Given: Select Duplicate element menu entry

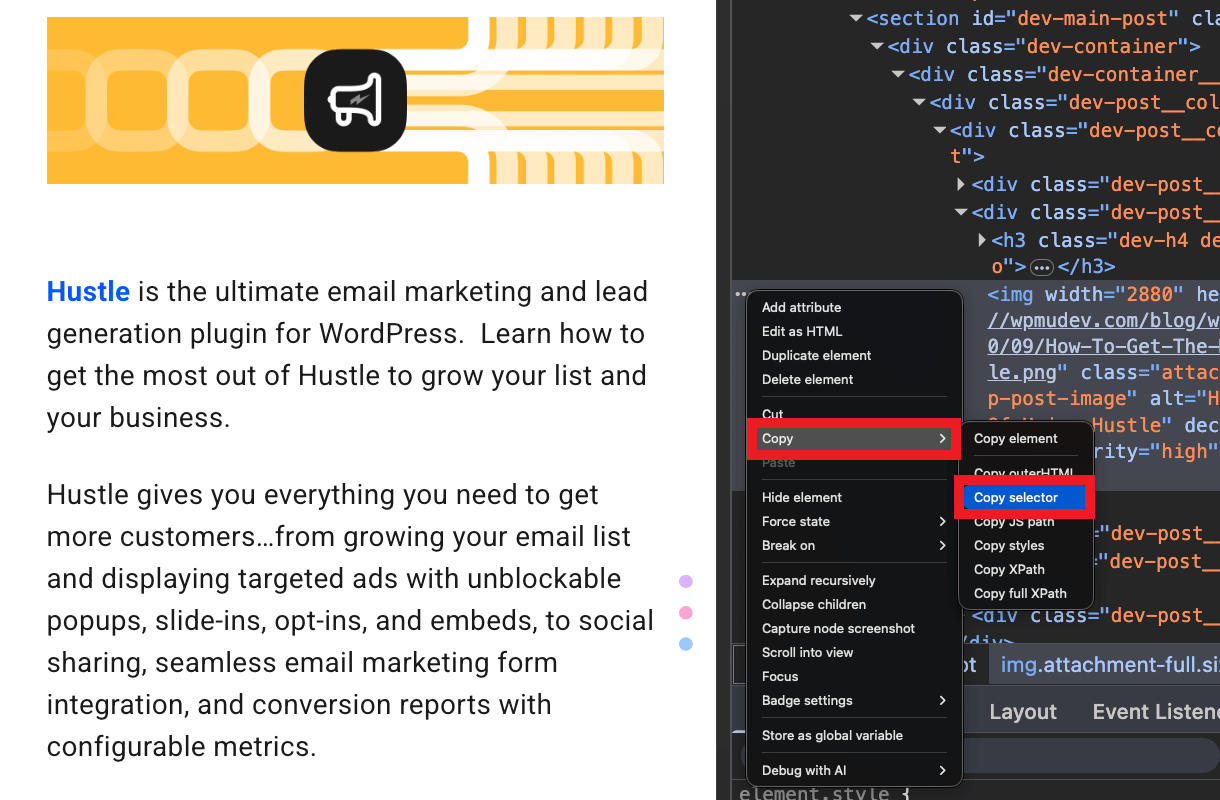Looking at the screenshot, I should coord(816,355).
